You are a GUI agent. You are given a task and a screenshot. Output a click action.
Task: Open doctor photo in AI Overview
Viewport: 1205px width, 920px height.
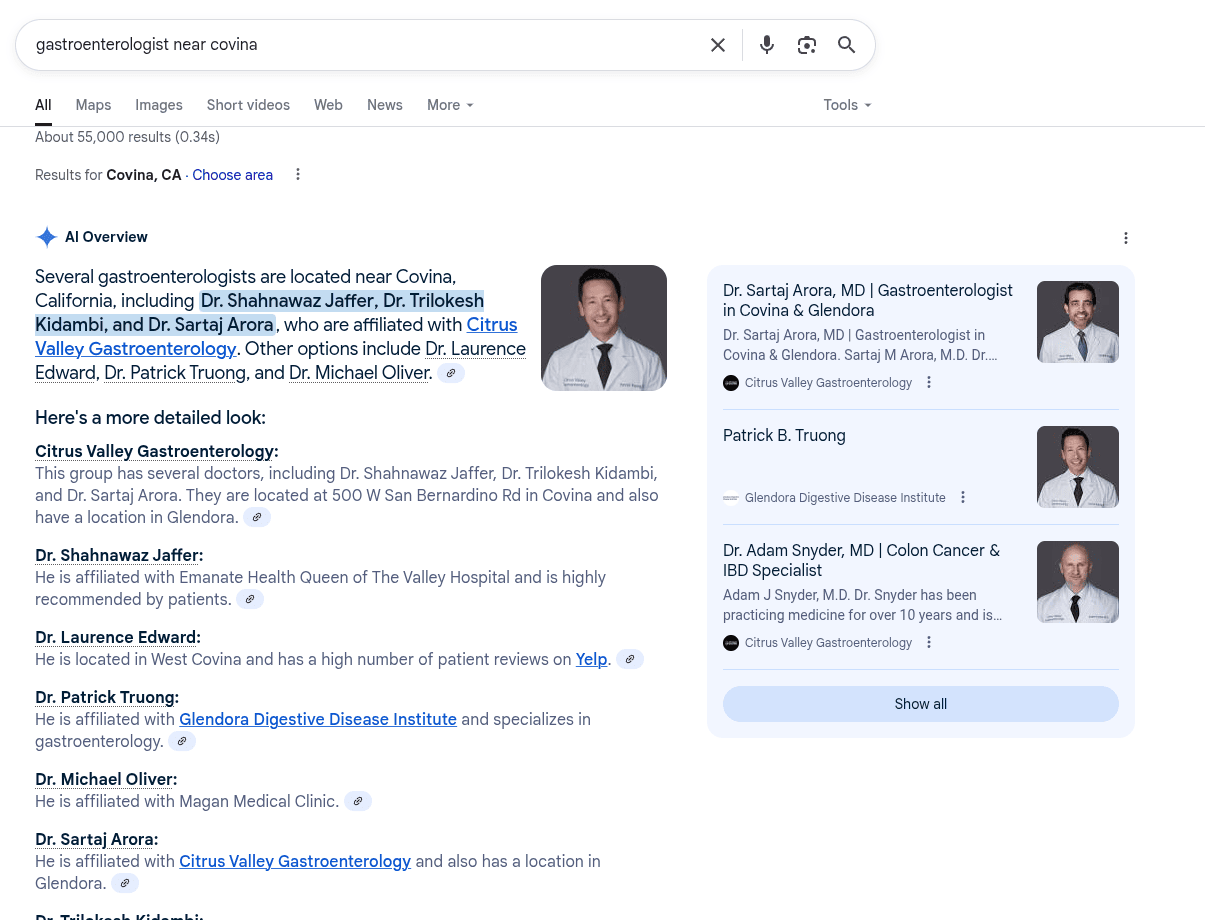tap(604, 328)
